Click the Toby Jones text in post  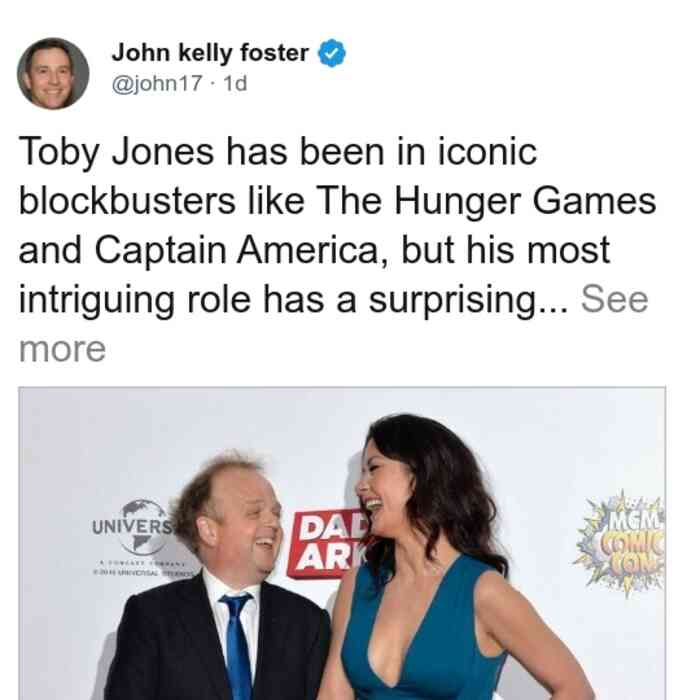tap(116, 153)
